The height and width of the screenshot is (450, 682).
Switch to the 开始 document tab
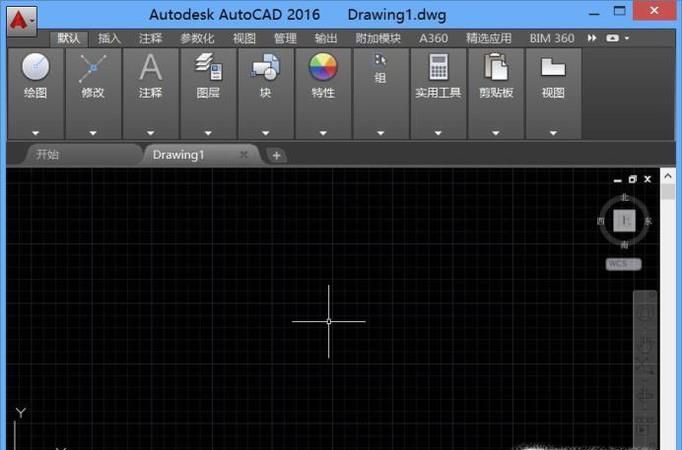click(47, 155)
